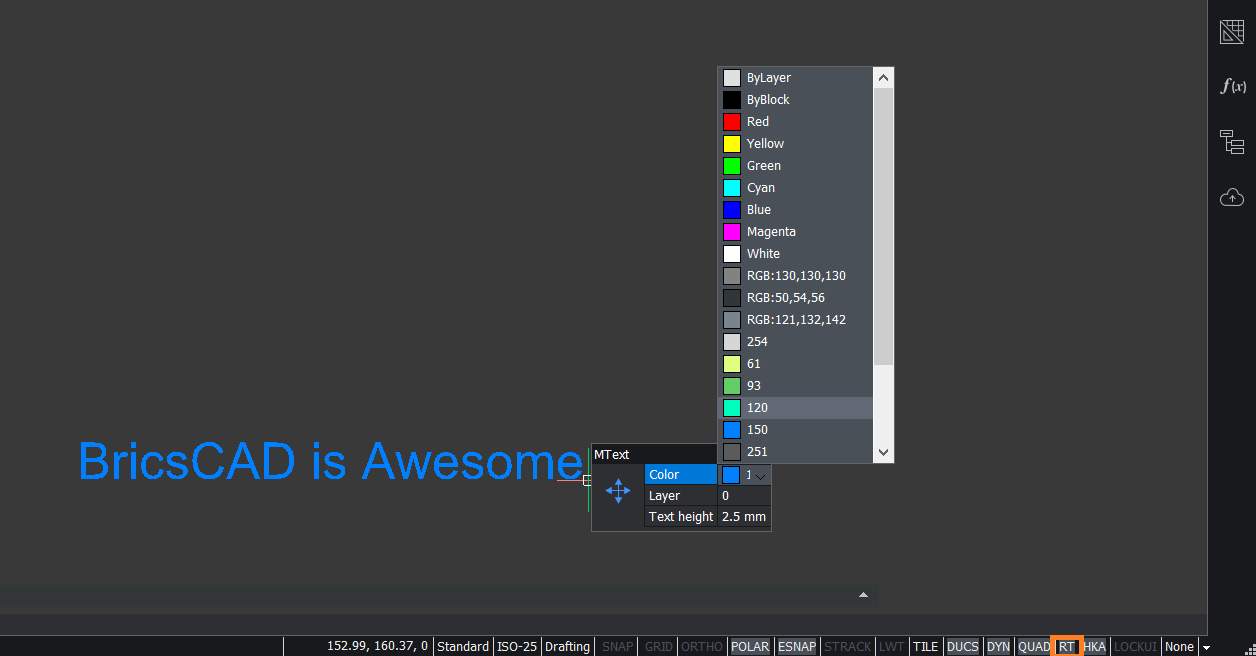The width and height of the screenshot is (1256, 656).
Task: Select color 93 in the list
Action: 796,386
